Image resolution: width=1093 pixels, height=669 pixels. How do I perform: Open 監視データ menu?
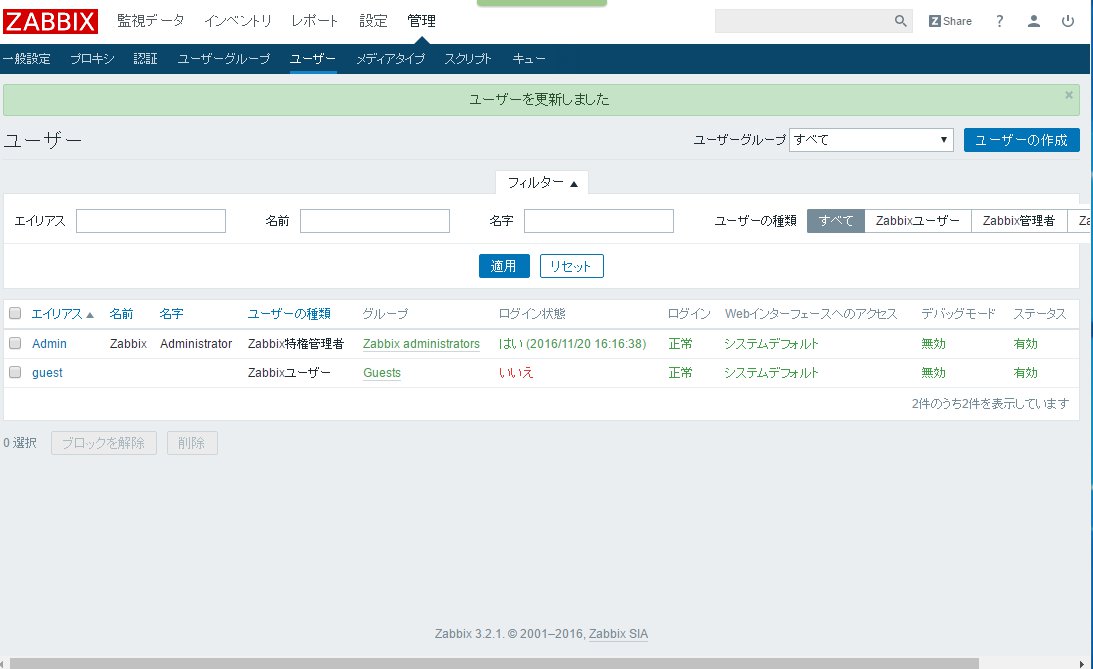[151, 21]
